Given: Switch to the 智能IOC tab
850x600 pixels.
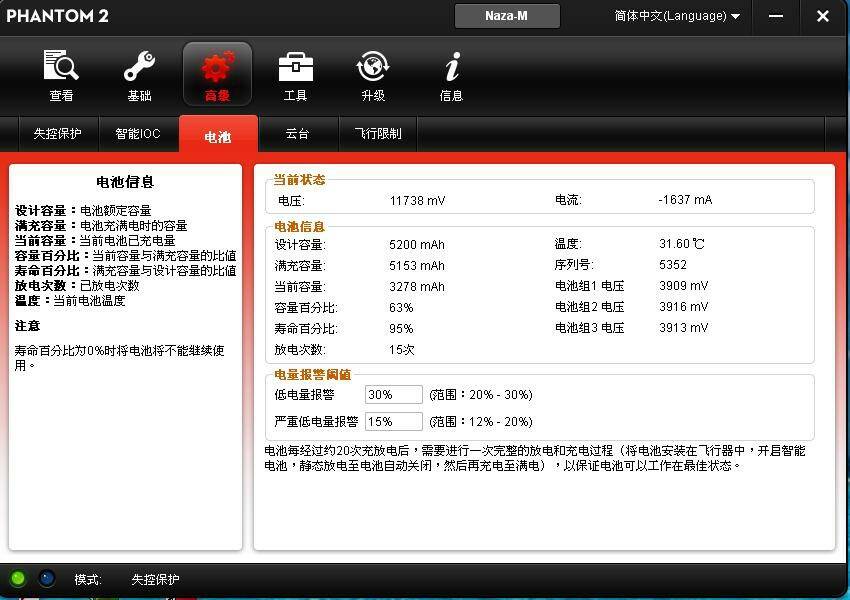Looking at the screenshot, I should click(x=138, y=133).
